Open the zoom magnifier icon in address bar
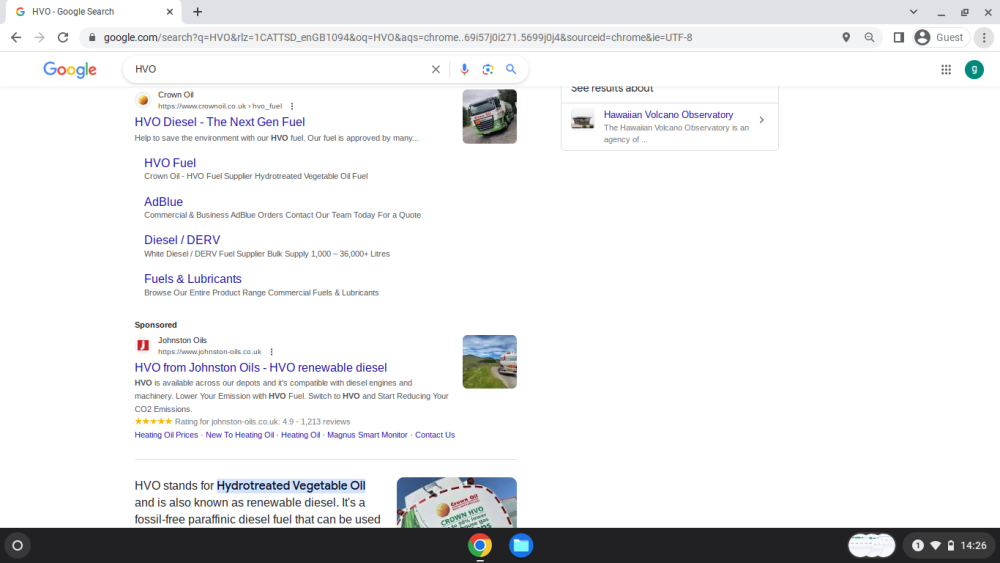Viewport: 1000px width, 563px height. [x=869, y=38]
